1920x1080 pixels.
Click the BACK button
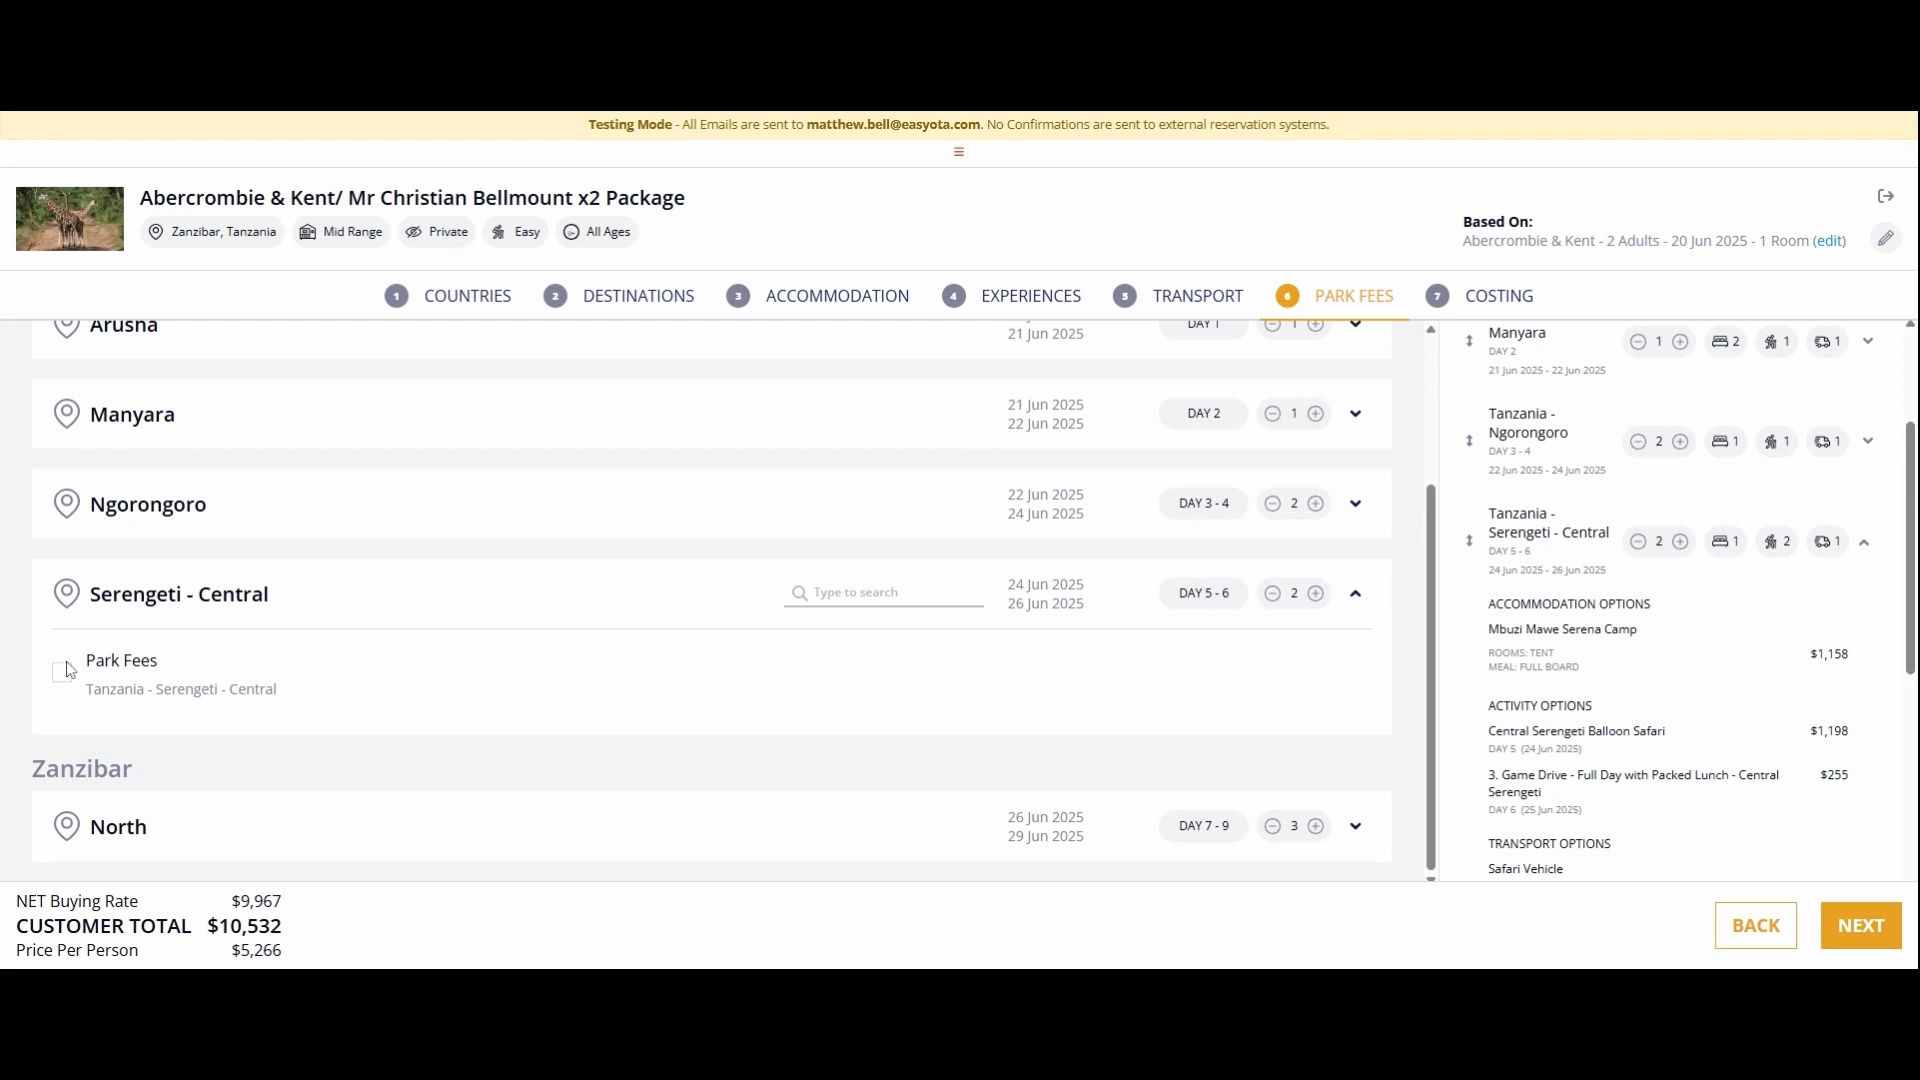click(1755, 926)
